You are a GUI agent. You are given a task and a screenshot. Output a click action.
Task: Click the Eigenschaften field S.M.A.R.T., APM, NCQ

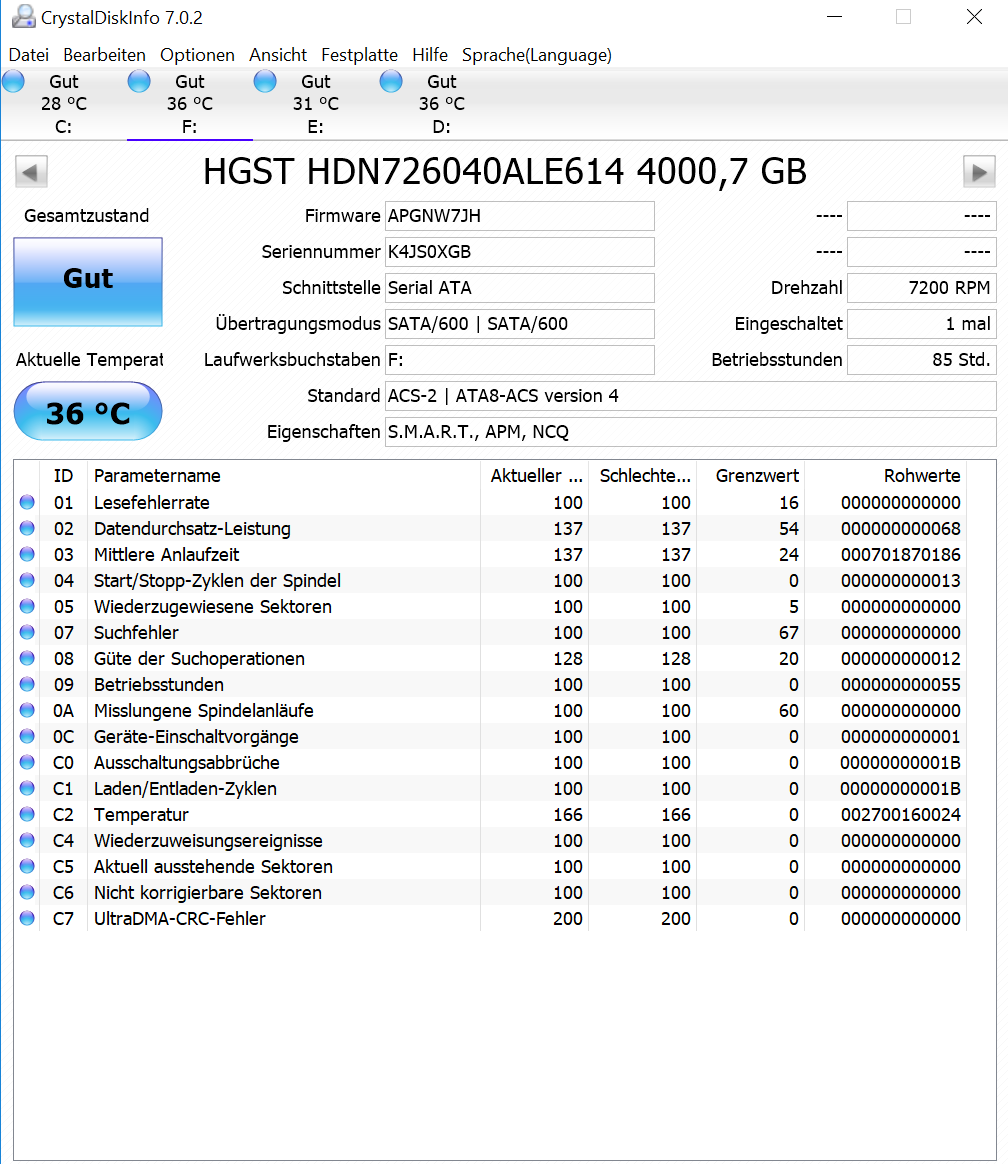690,432
